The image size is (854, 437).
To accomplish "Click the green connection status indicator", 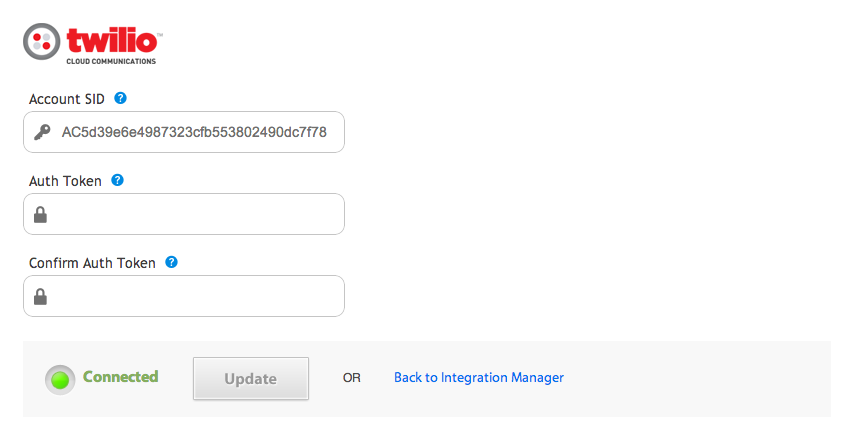I will [x=60, y=380].
